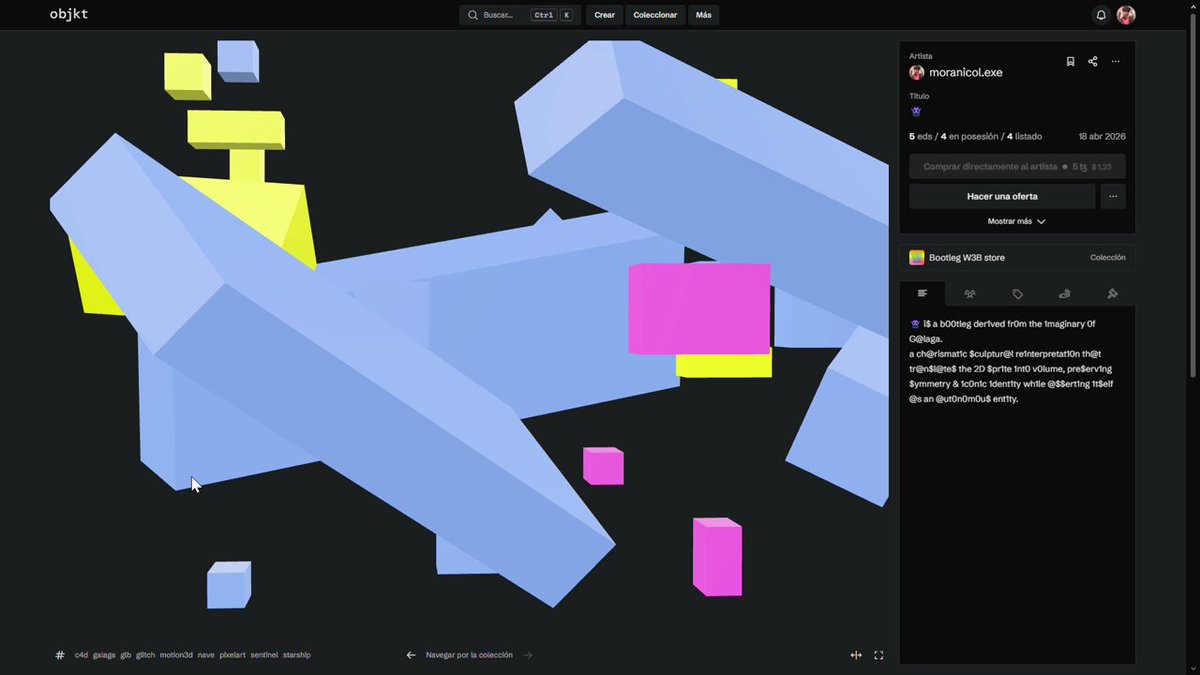Click the Bootleg W3B store thumbnail
Image resolution: width=1200 pixels, height=675 pixels.
click(x=916, y=257)
